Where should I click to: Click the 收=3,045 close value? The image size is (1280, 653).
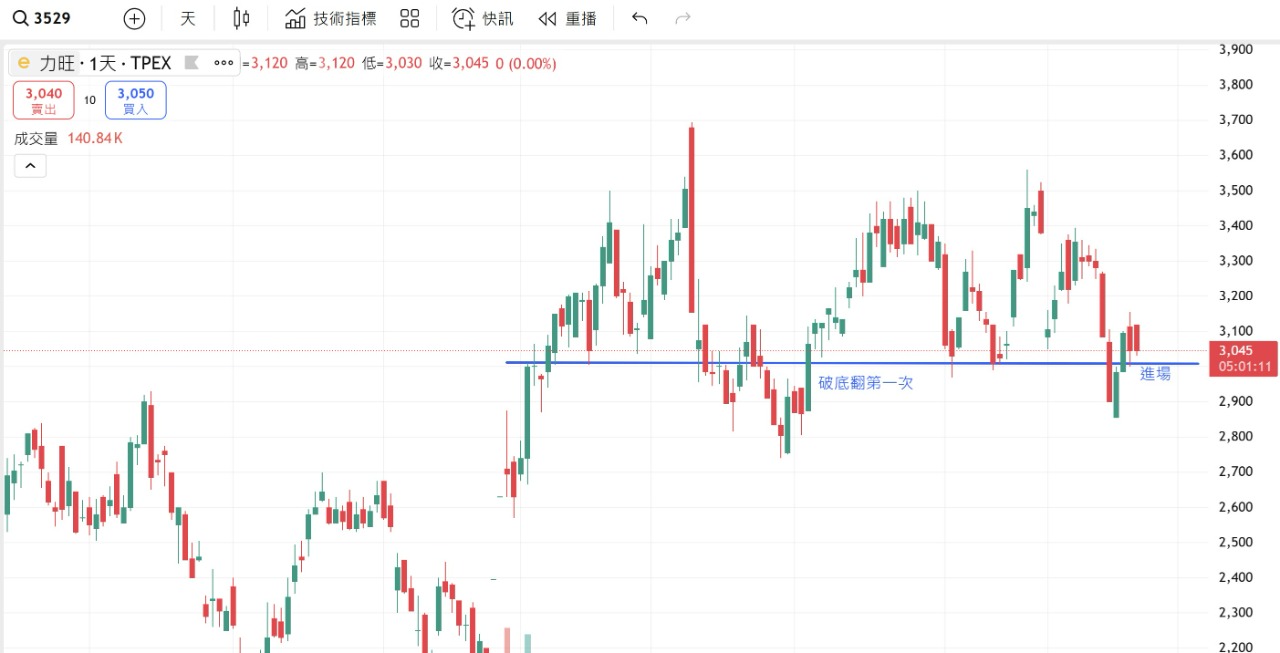pos(459,63)
